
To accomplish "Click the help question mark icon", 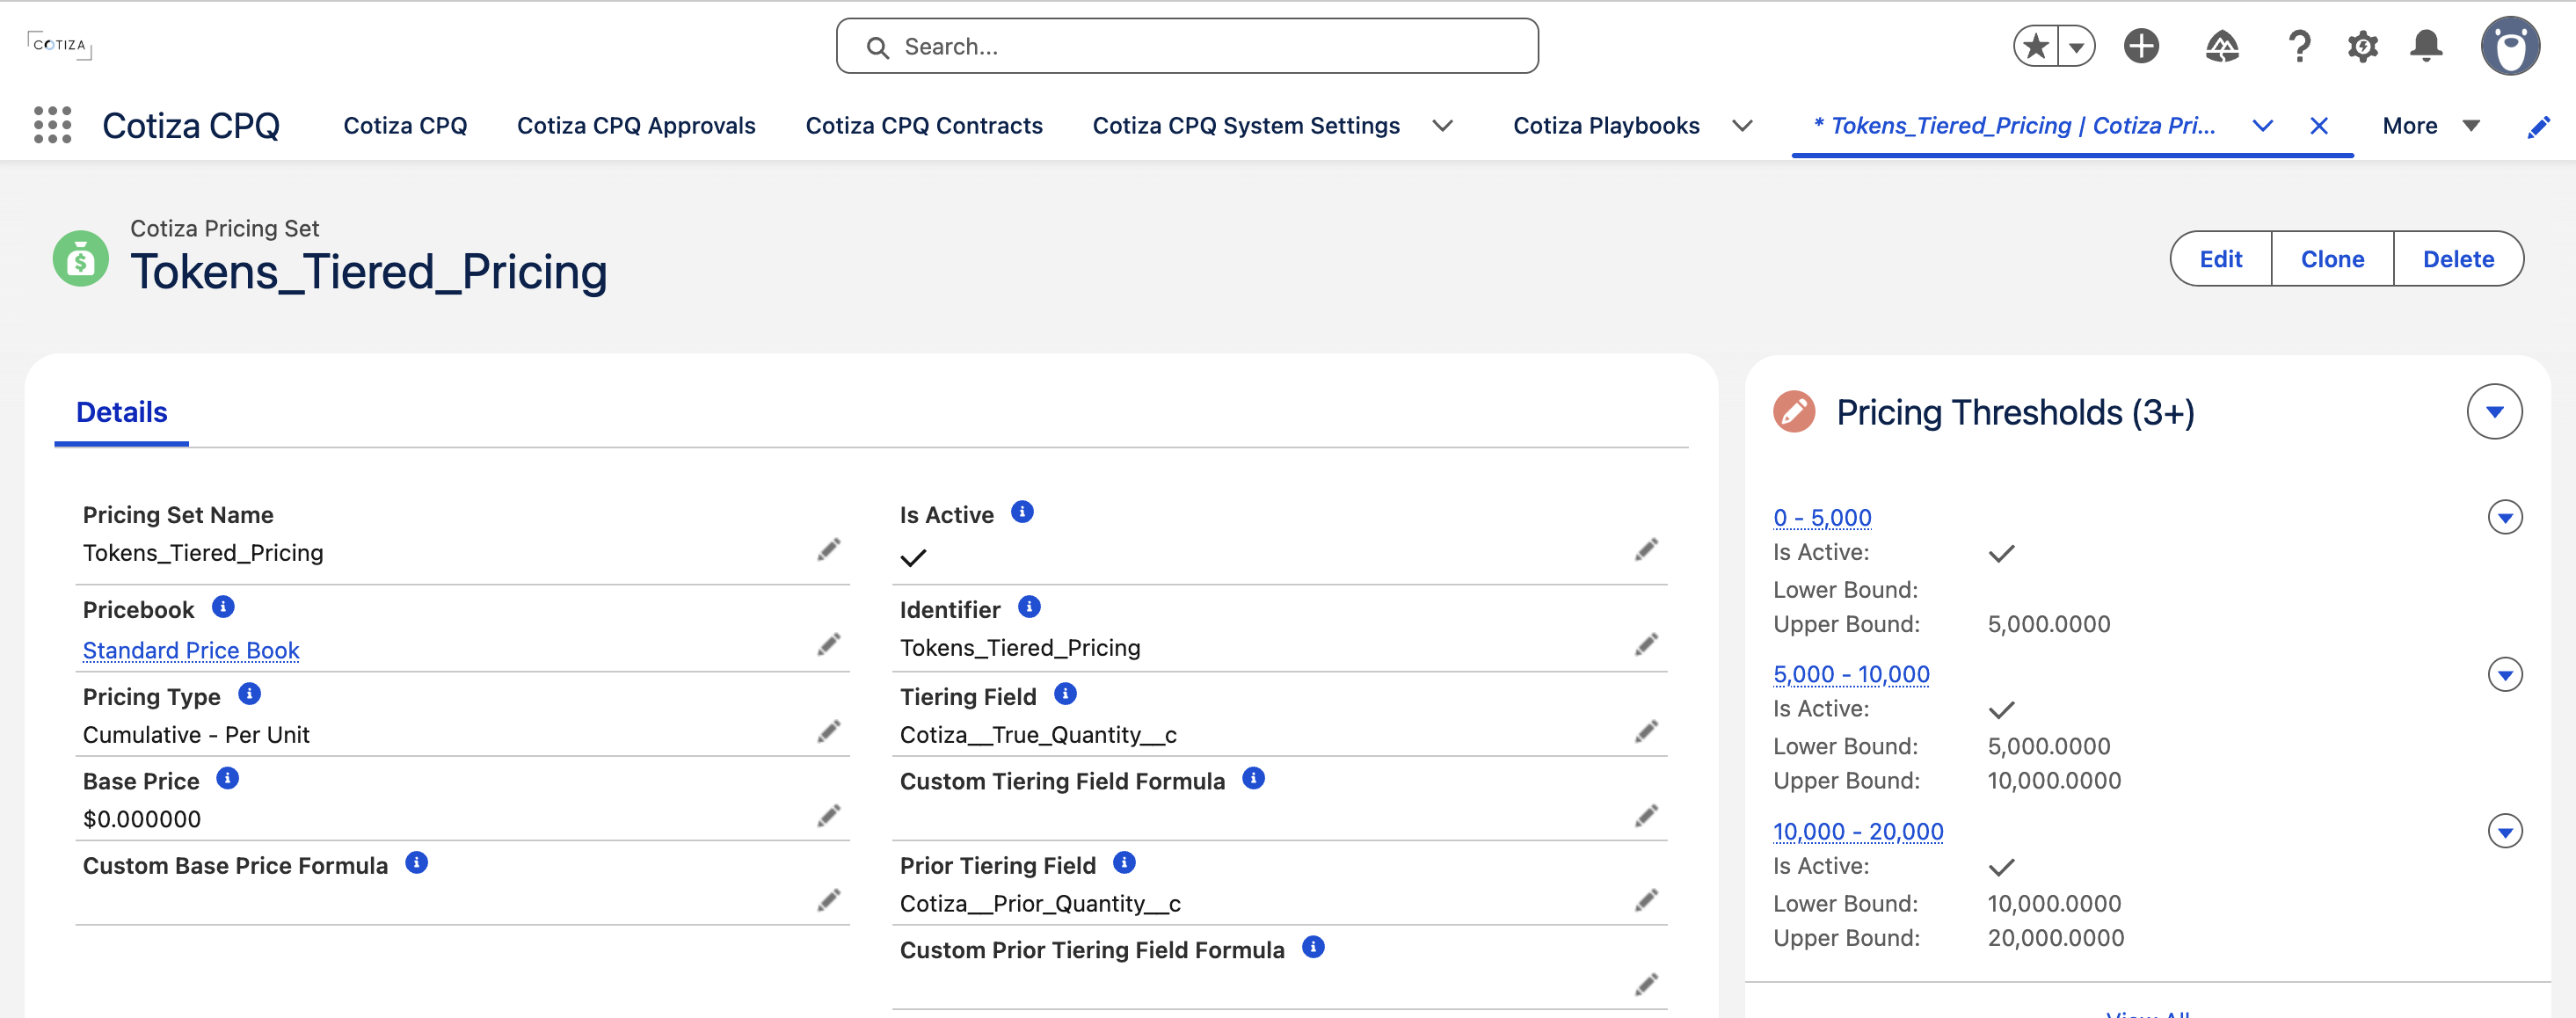I will pyautogui.click(x=2299, y=46).
